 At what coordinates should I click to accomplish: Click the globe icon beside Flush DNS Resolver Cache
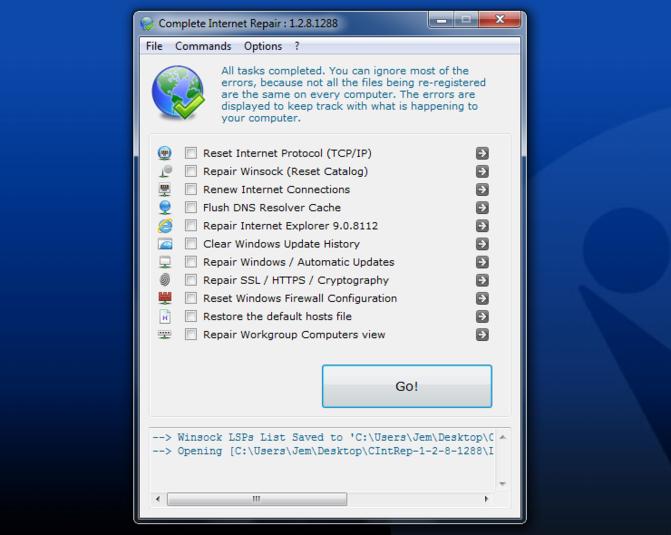165,208
